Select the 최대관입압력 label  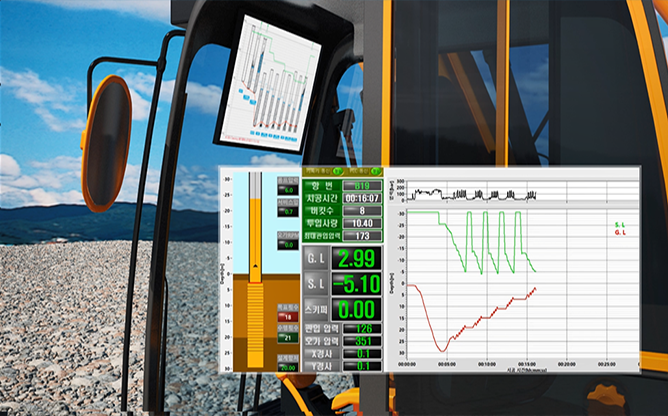coord(322,235)
